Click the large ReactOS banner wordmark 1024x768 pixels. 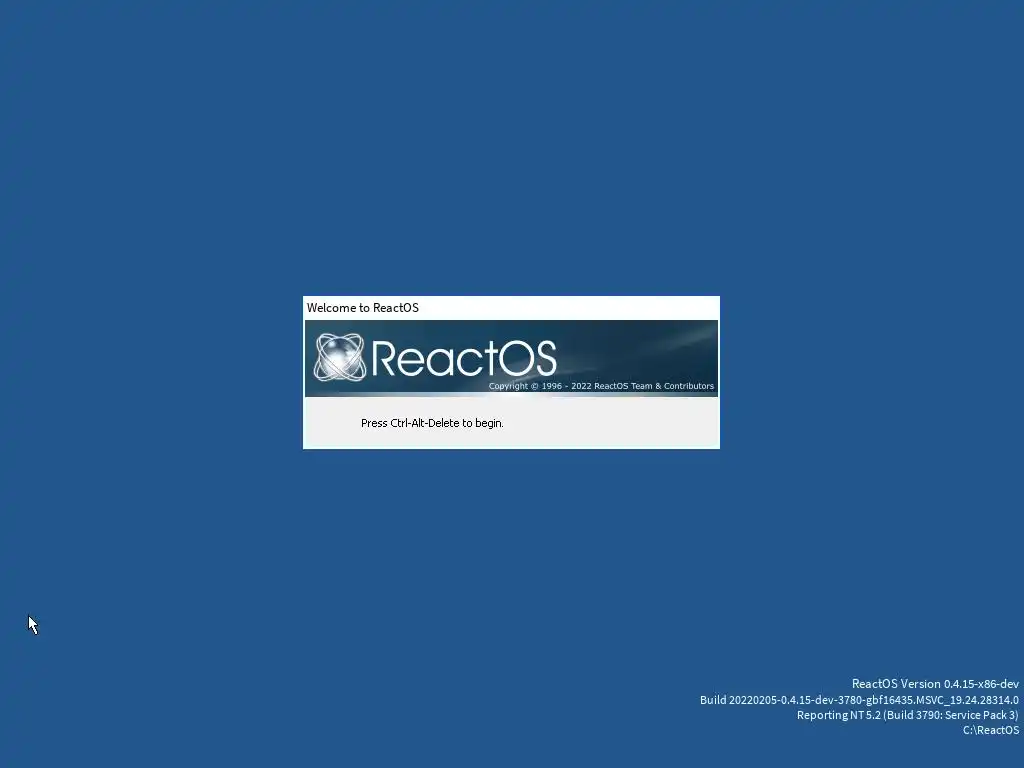click(464, 358)
